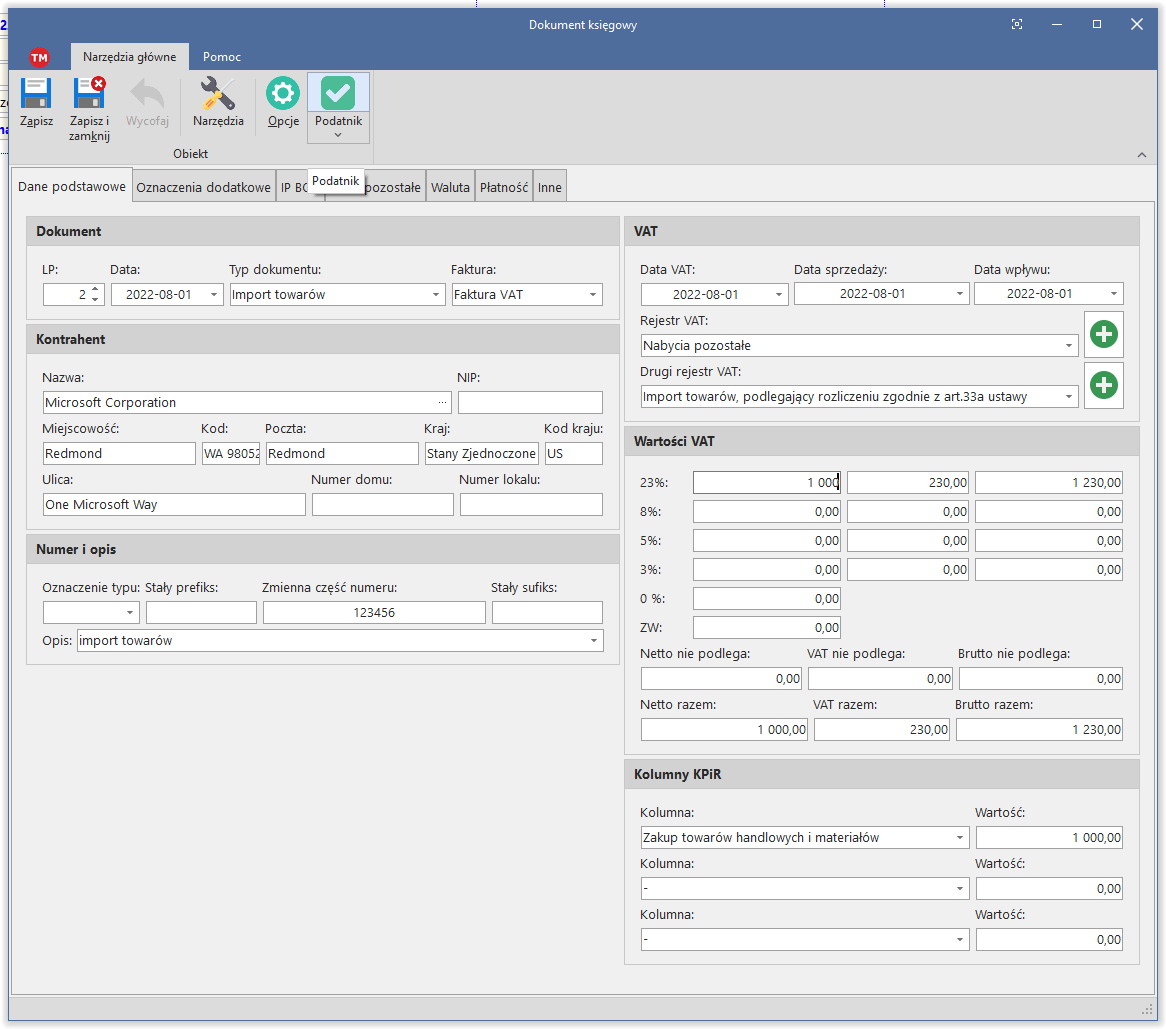
Task: Open the Opcje gear icon
Action: point(283,95)
